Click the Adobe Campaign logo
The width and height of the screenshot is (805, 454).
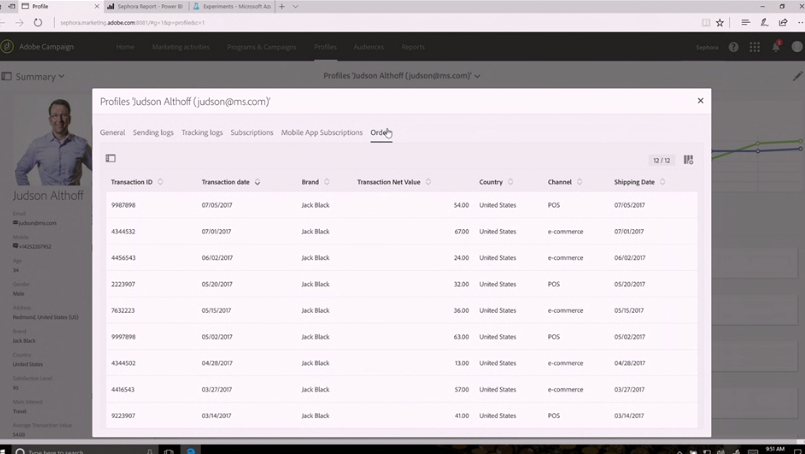coord(8,46)
